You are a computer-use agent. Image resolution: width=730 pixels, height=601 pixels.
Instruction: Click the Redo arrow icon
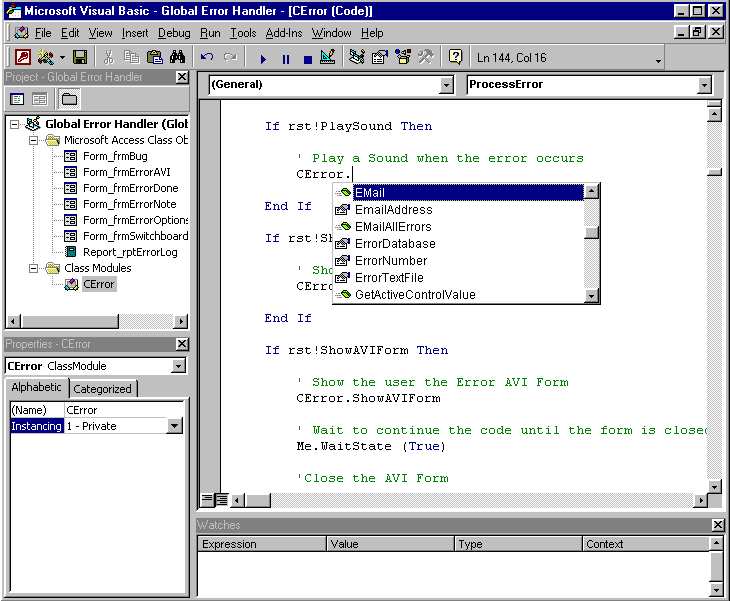pyautogui.click(x=230, y=57)
